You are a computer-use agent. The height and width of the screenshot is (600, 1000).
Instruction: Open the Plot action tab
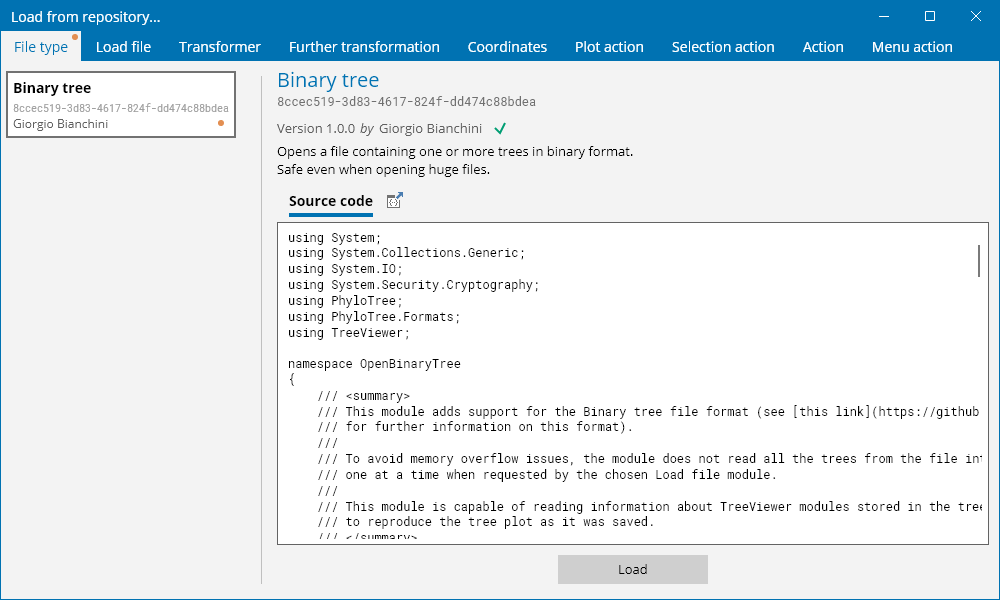[609, 47]
